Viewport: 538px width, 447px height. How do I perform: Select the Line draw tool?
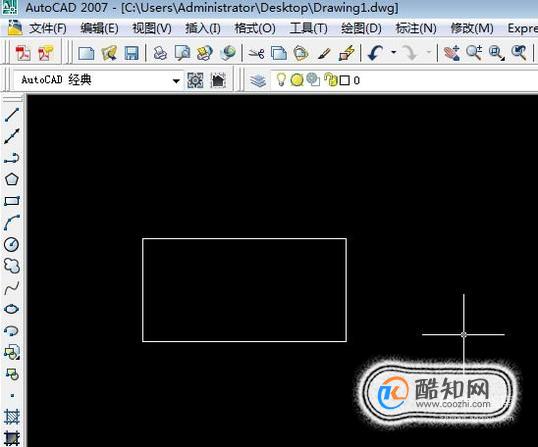tap(12, 115)
